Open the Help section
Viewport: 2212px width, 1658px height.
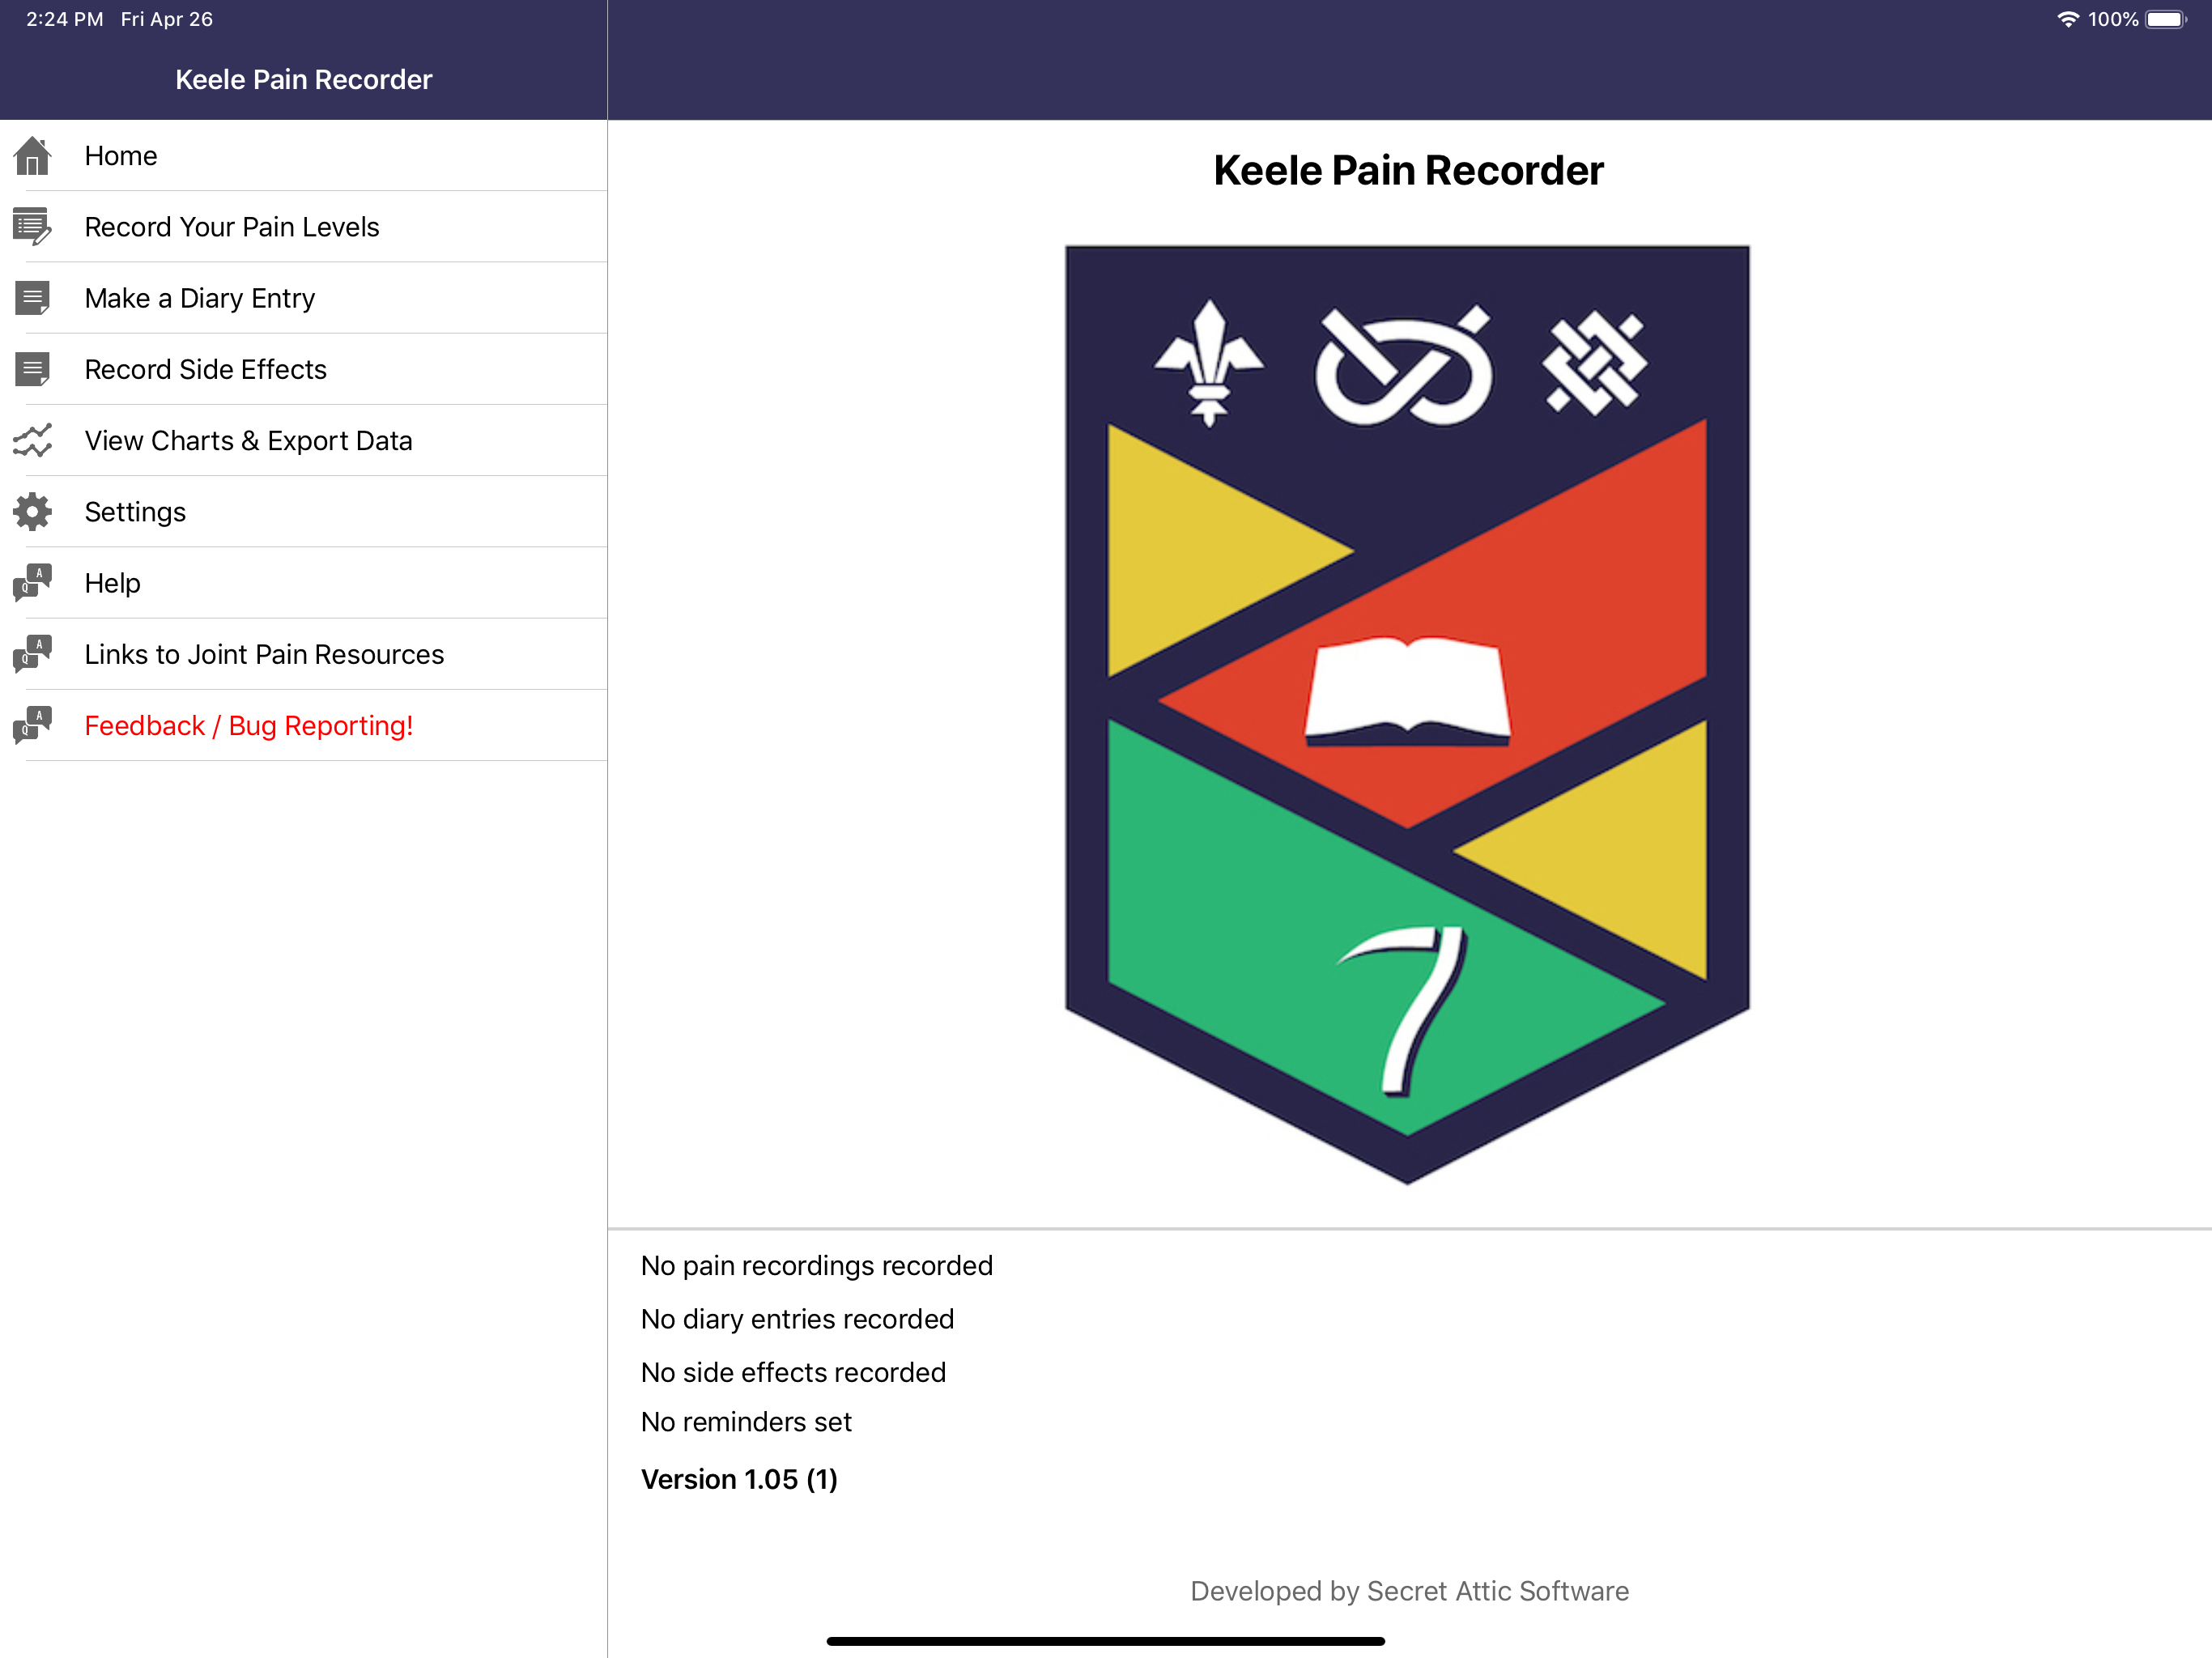pos(304,582)
